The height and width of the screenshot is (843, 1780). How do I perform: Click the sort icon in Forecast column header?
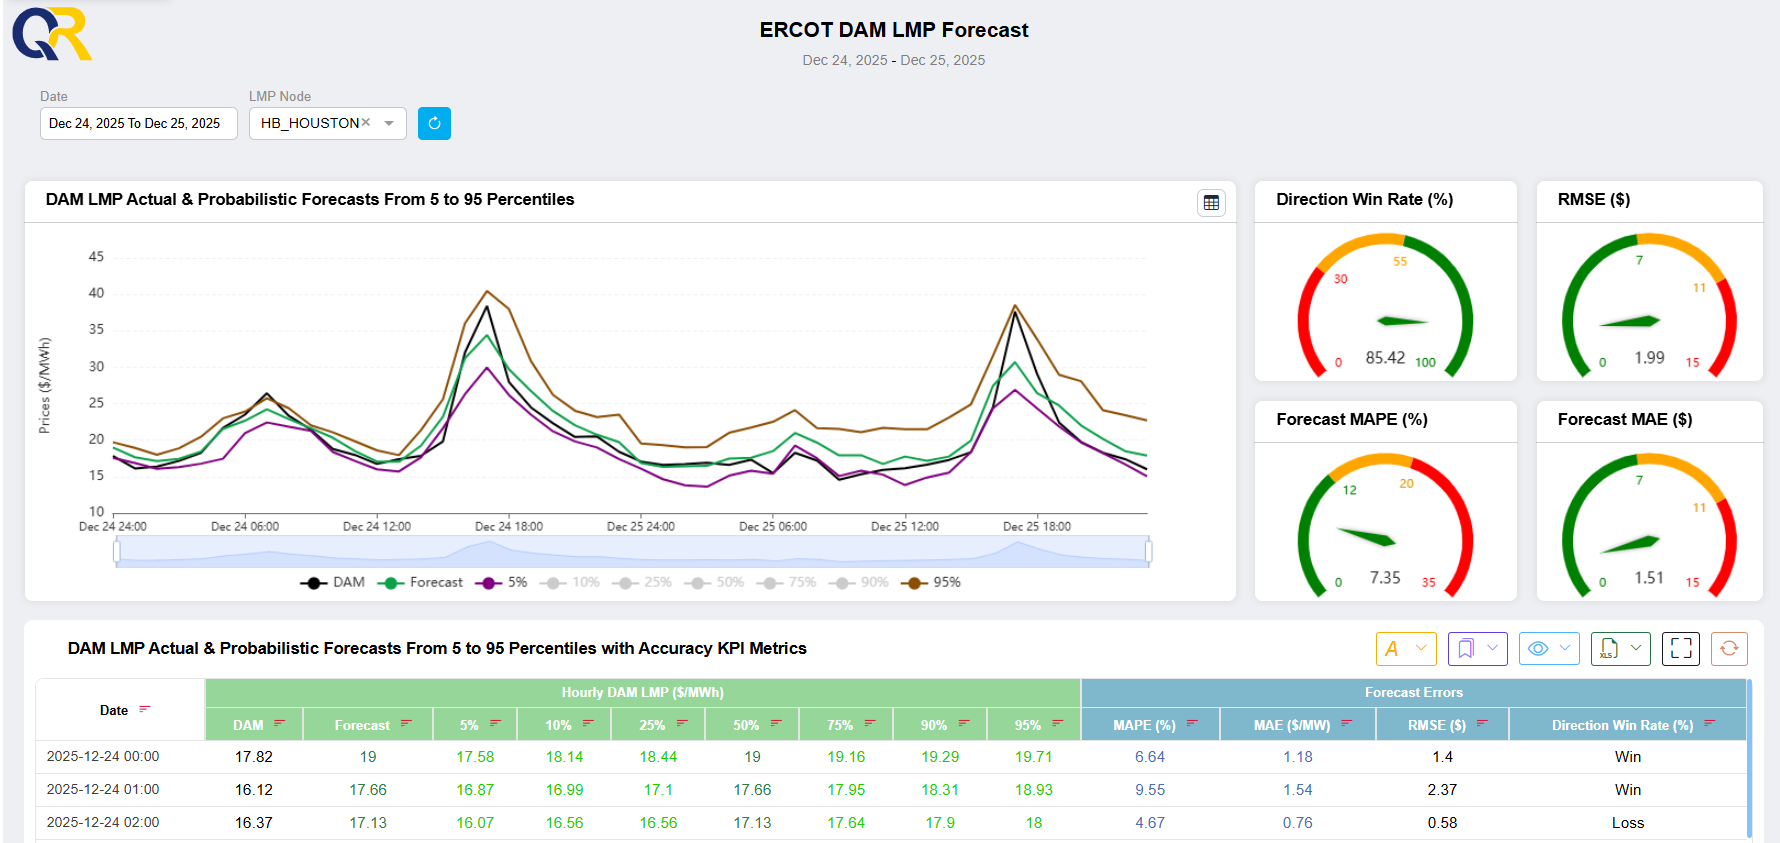[407, 723]
